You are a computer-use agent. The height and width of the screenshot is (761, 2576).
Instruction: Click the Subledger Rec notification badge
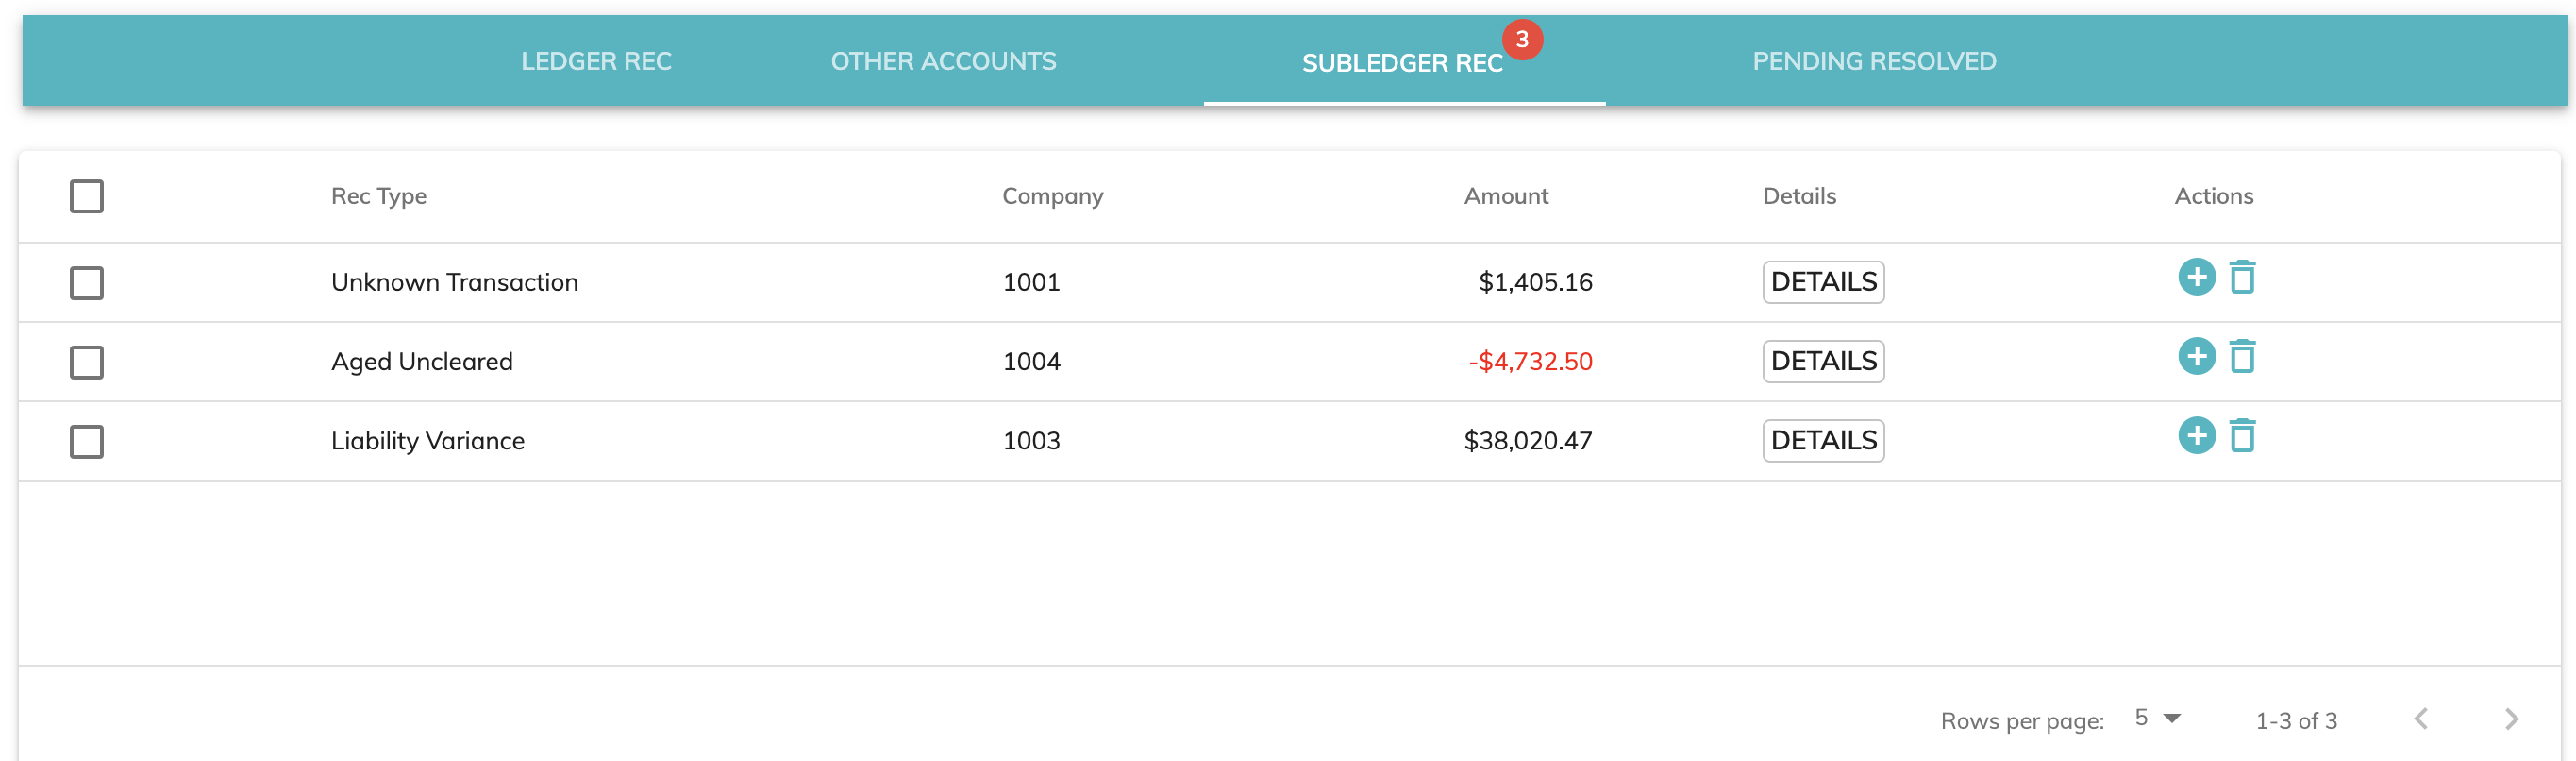[x=1522, y=39]
